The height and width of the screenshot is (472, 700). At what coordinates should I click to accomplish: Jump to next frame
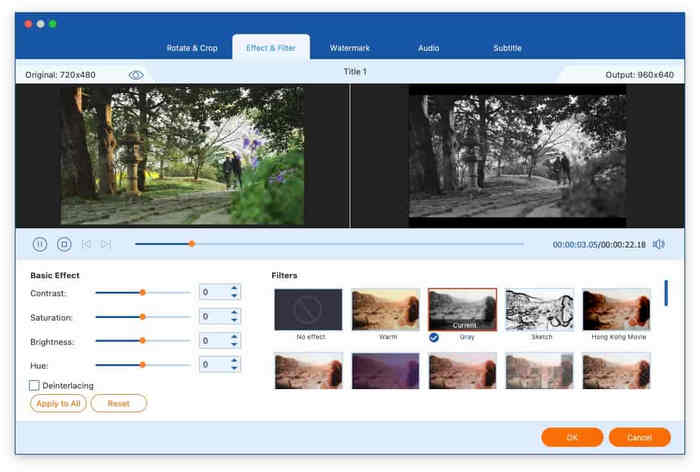(106, 244)
